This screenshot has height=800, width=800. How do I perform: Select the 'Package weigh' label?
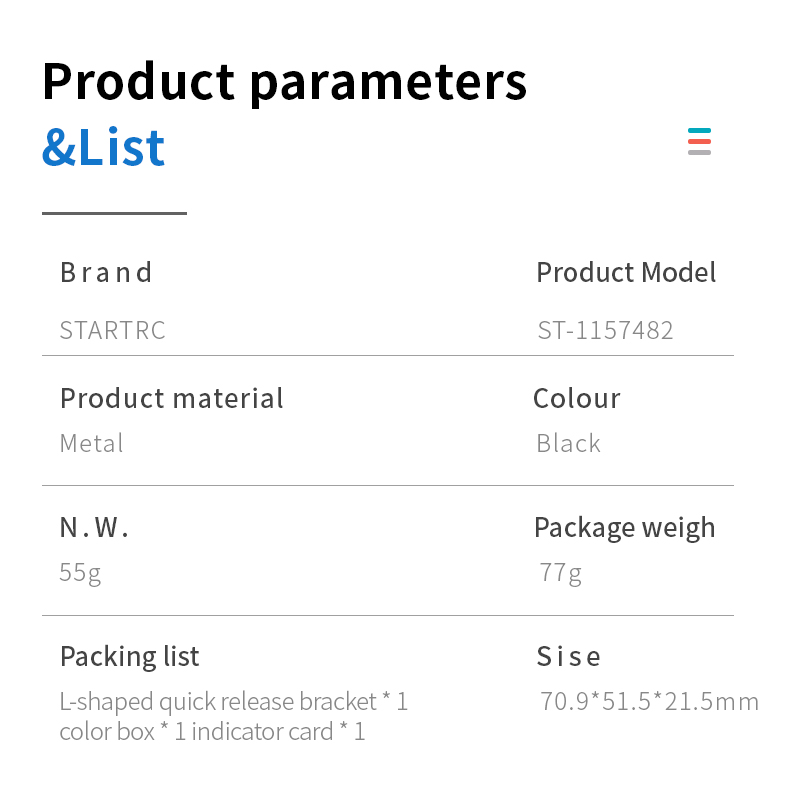pyautogui.click(x=624, y=527)
